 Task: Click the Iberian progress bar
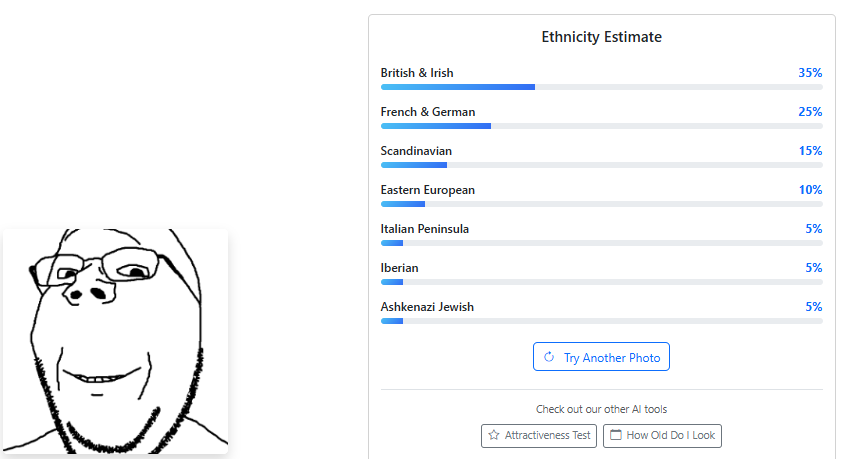pos(601,282)
